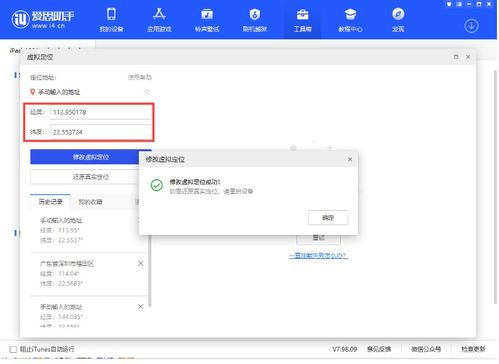The image size is (499, 364).
Task: Open the 一直加载中怎么办 help link
Action: coord(318,255)
